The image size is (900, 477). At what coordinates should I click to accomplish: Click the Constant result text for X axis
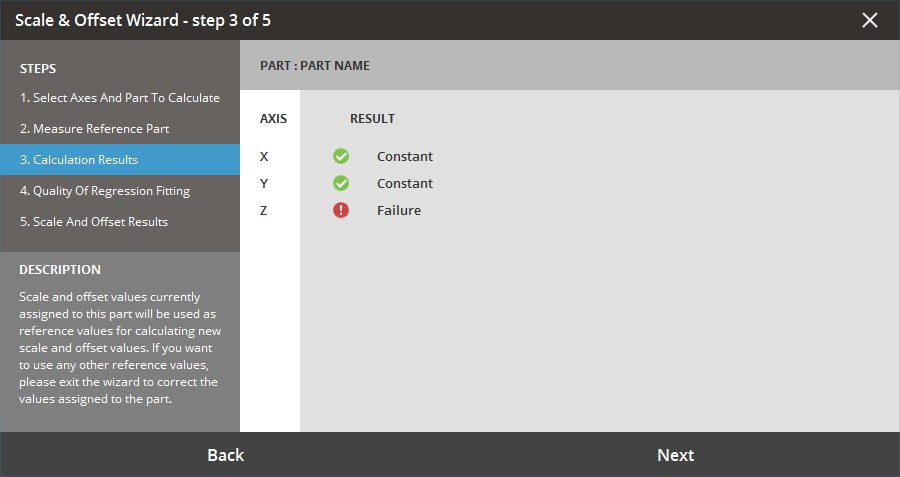(x=405, y=157)
